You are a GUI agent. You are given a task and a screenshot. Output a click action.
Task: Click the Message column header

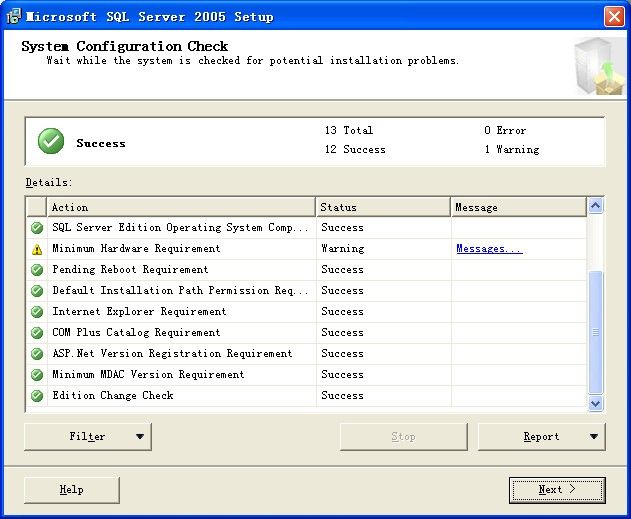click(518, 207)
